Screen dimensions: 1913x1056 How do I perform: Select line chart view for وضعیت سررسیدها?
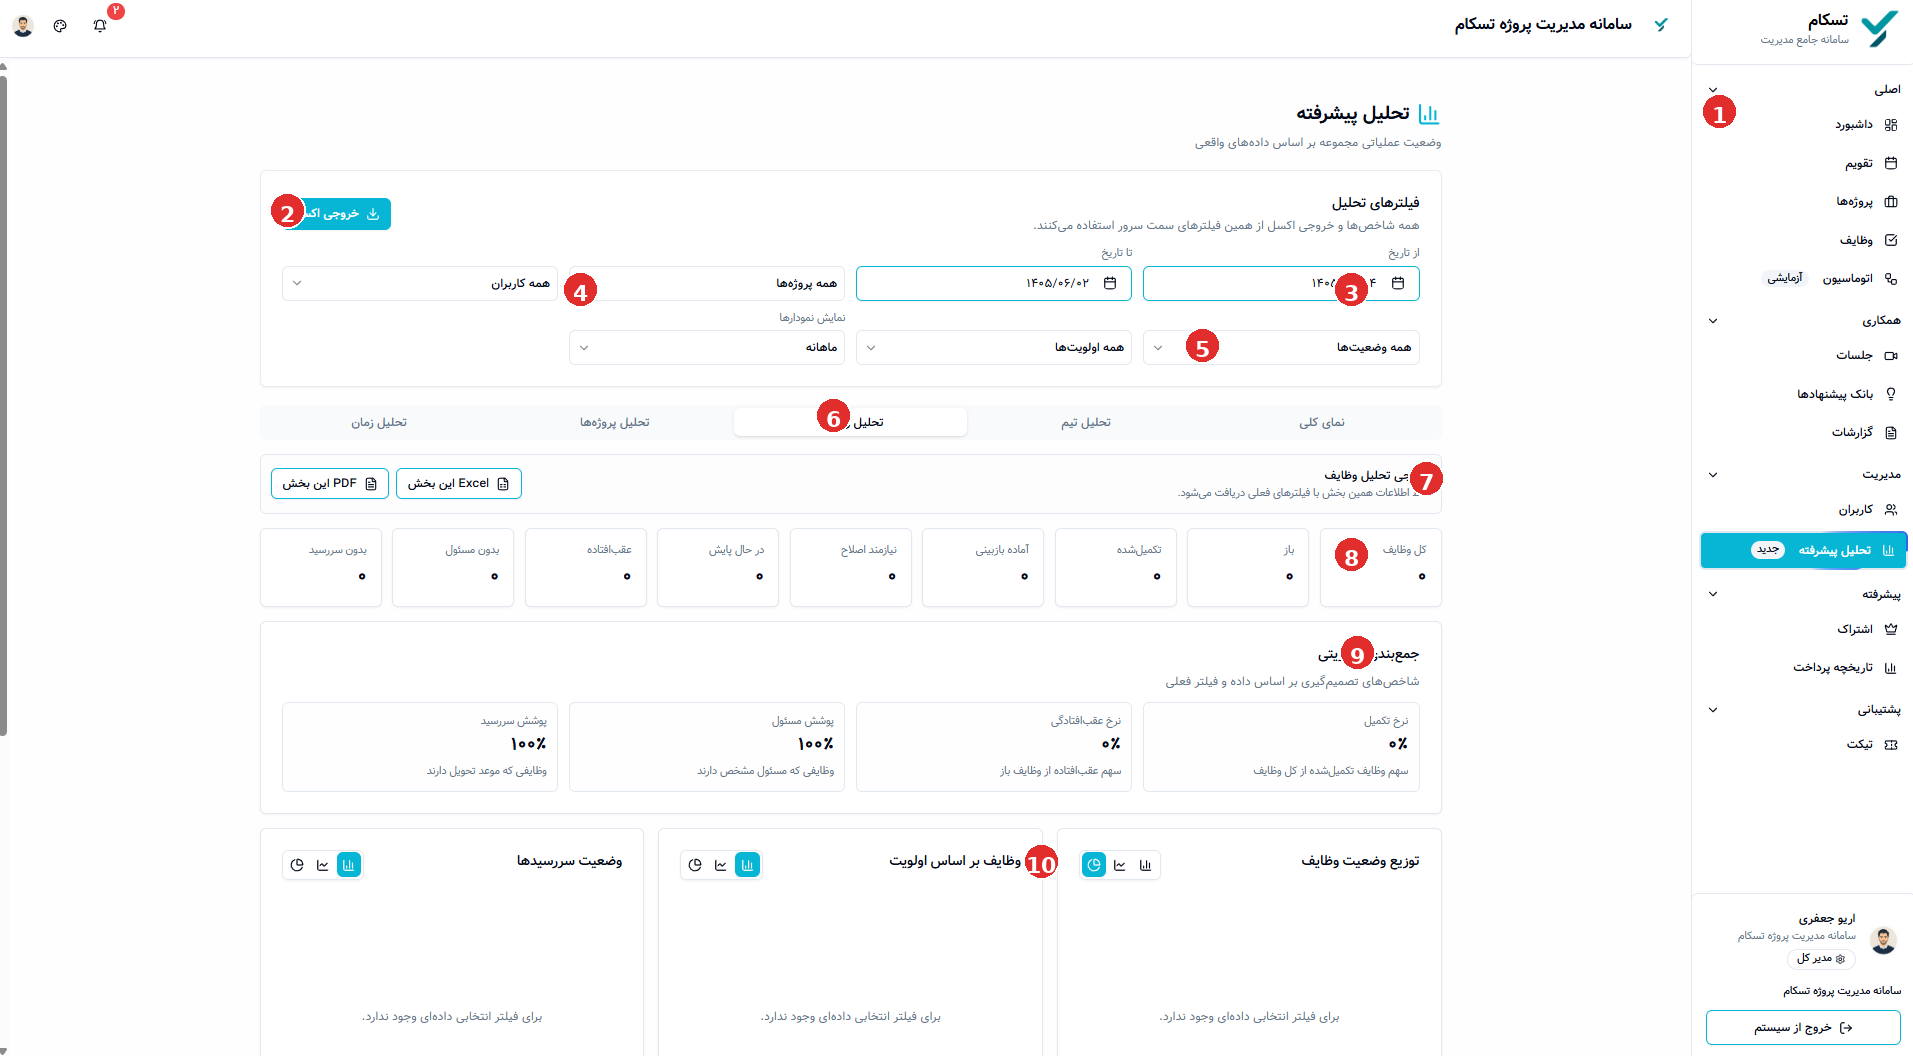322,865
